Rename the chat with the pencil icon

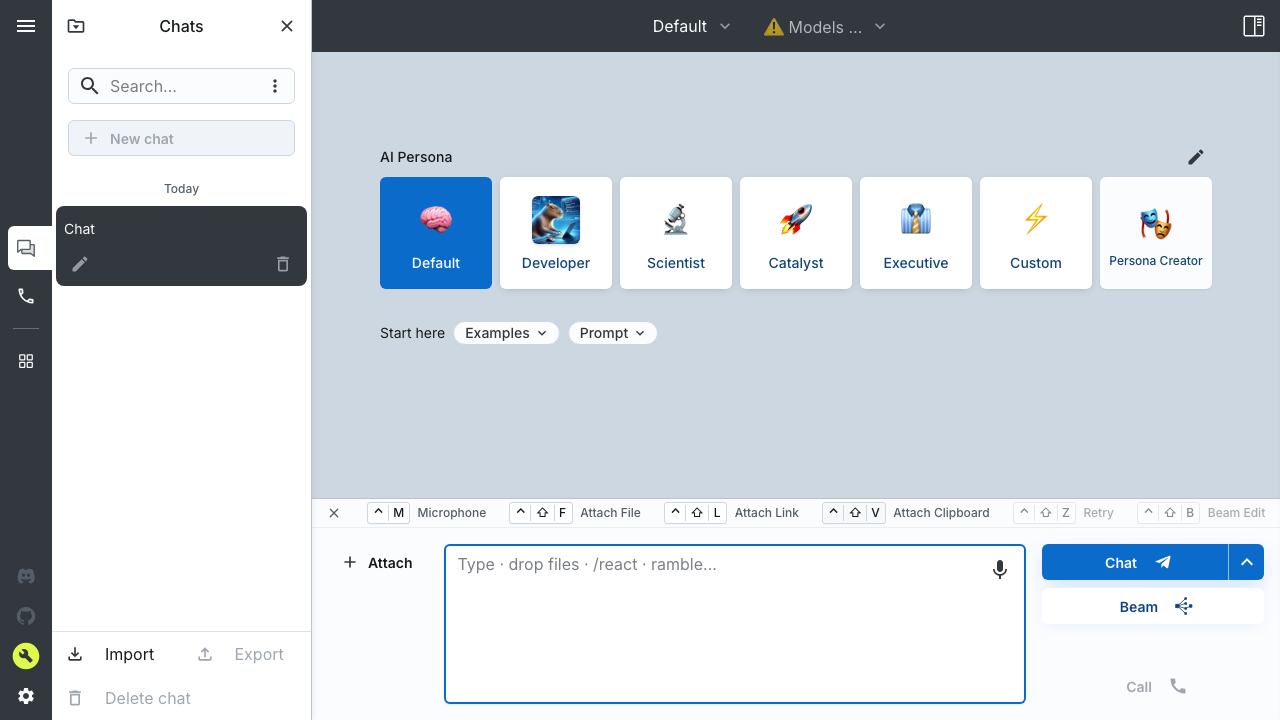click(80, 264)
